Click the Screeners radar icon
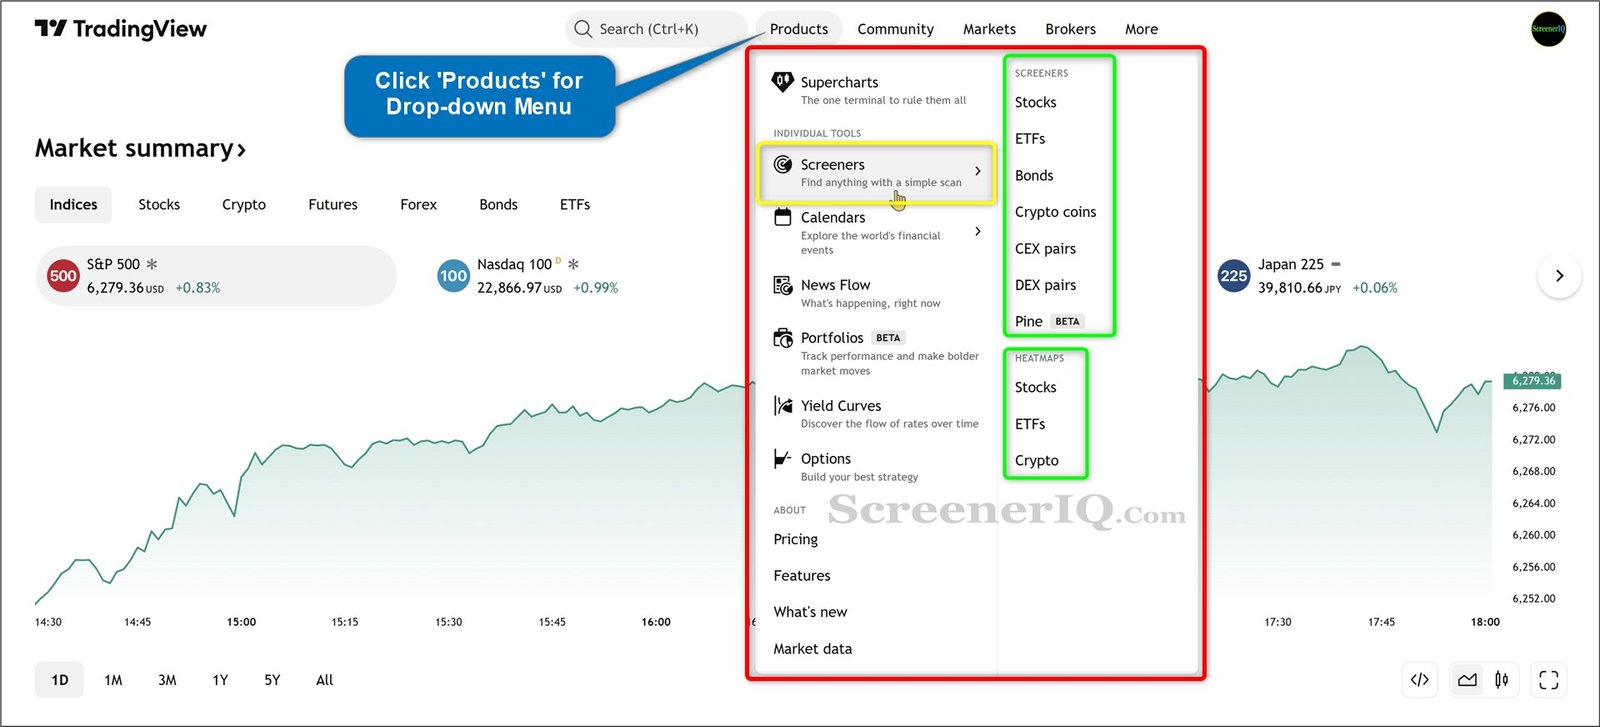The height and width of the screenshot is (727, 1600). click(x=783, y=165)
